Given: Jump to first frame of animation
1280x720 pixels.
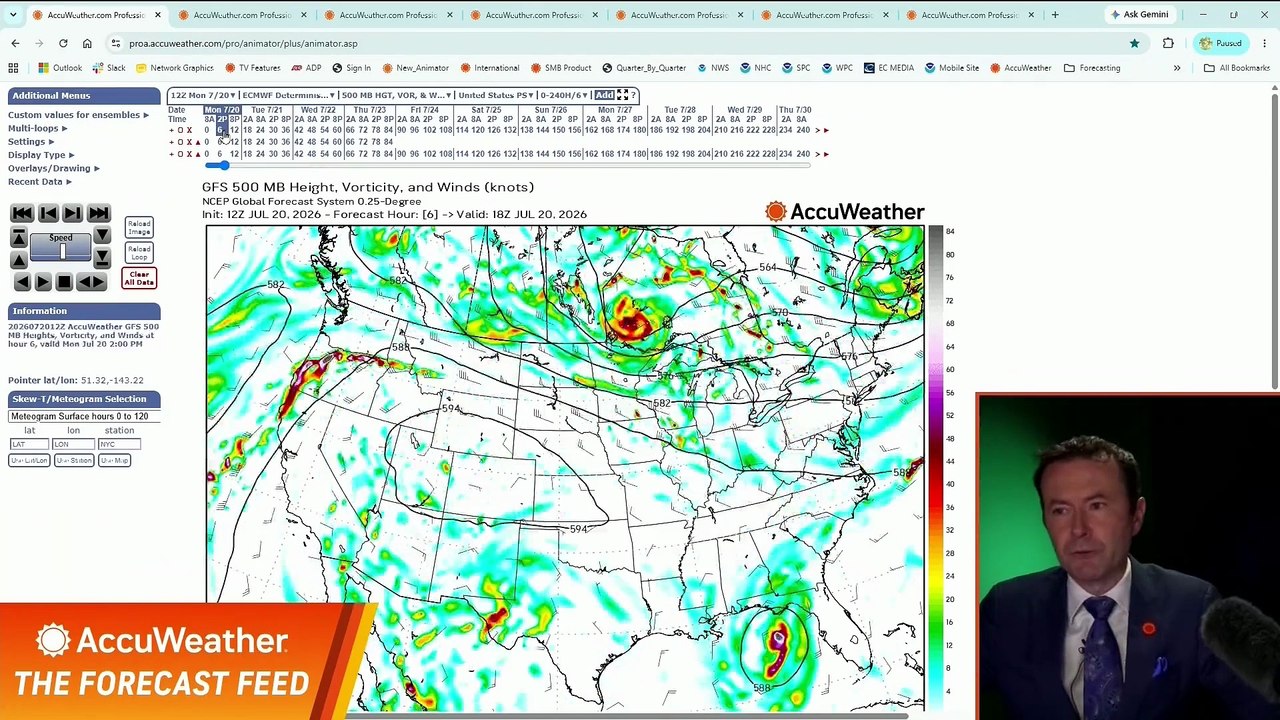Looking at the screenshot, I should click(21, 213).
